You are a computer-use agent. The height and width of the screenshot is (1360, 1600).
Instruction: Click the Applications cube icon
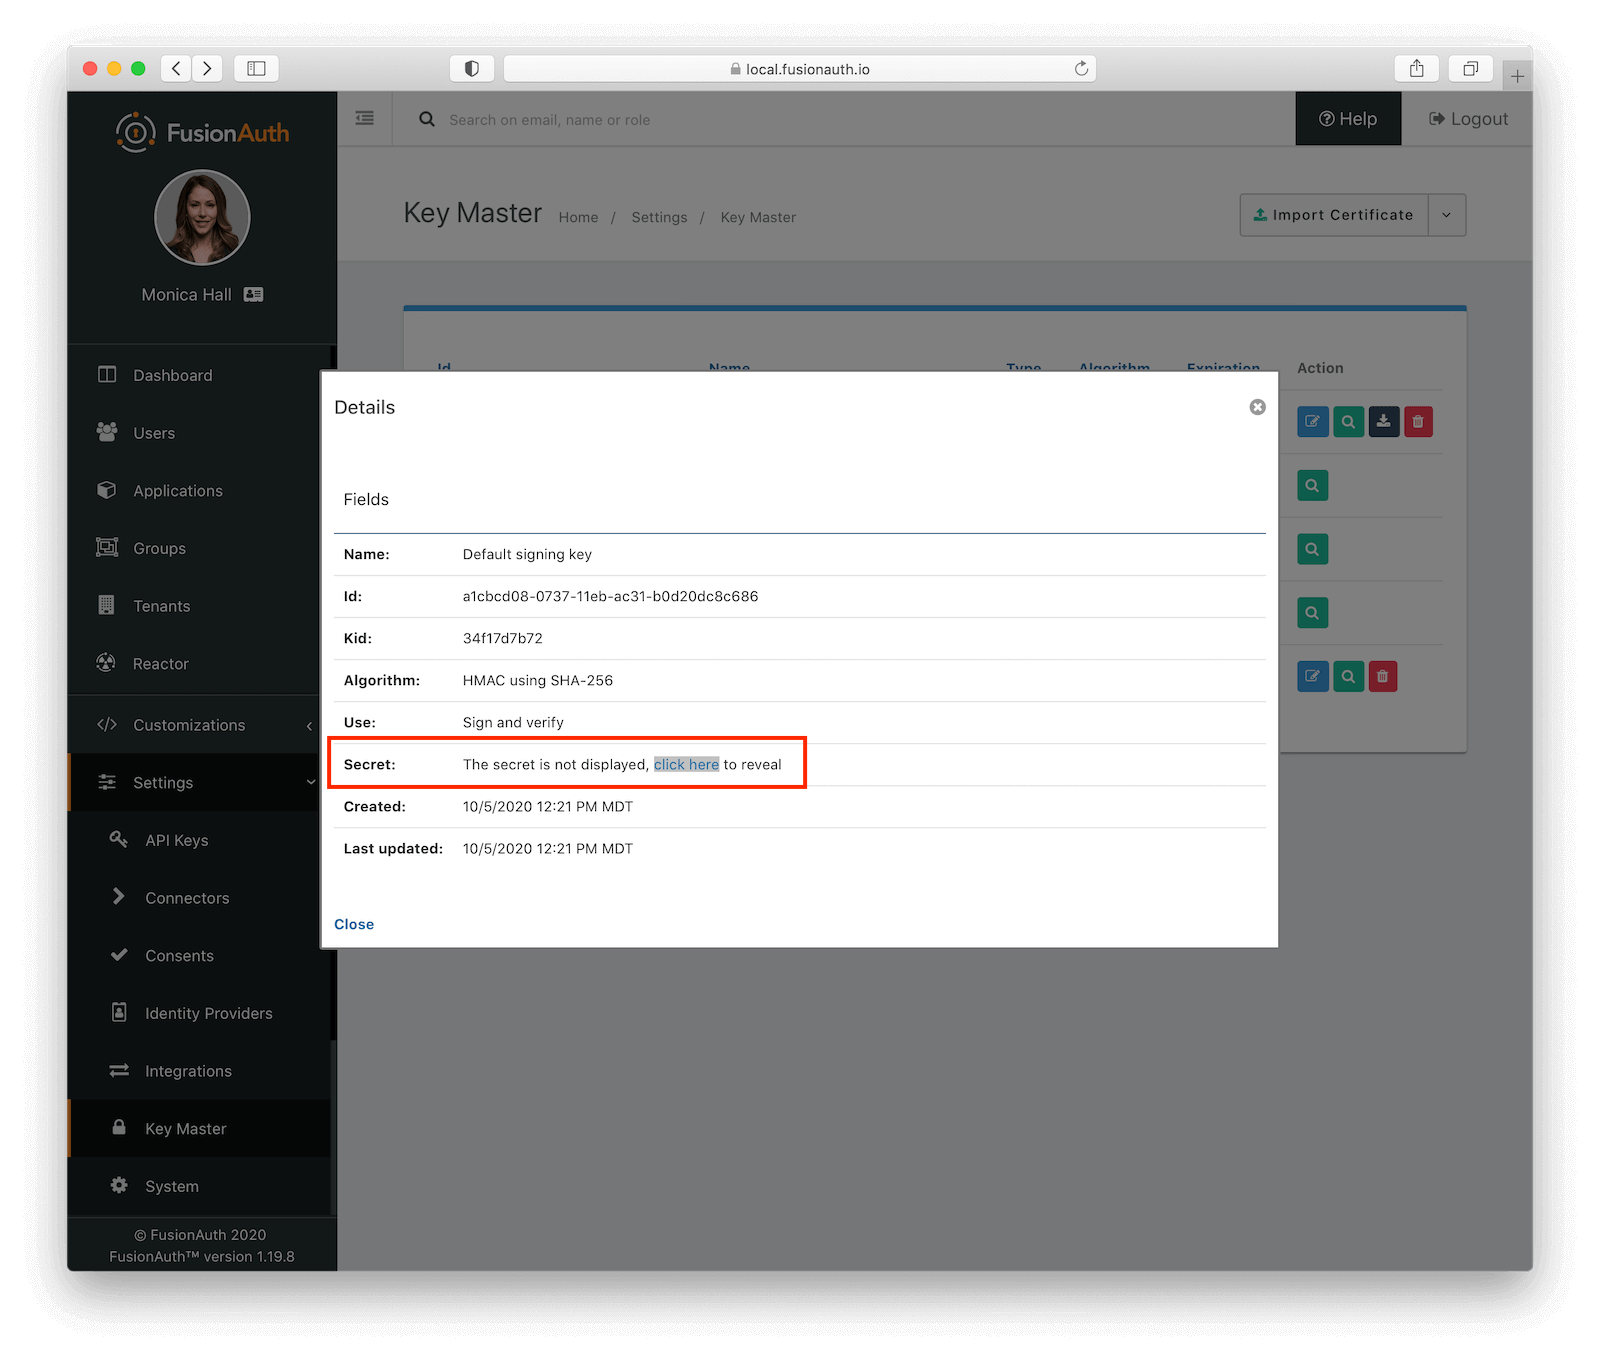point(107,490)
